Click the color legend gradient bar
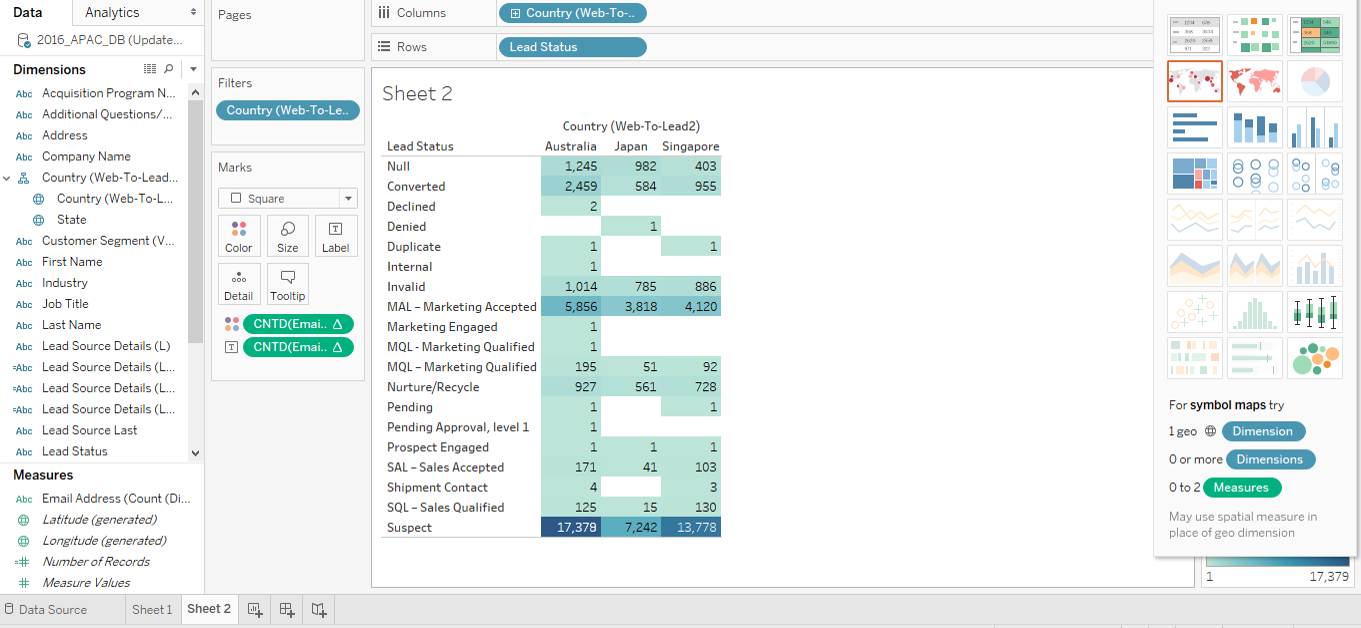Image resolution: width=1361 pixels, height=628 pixels. point(1277,561)
